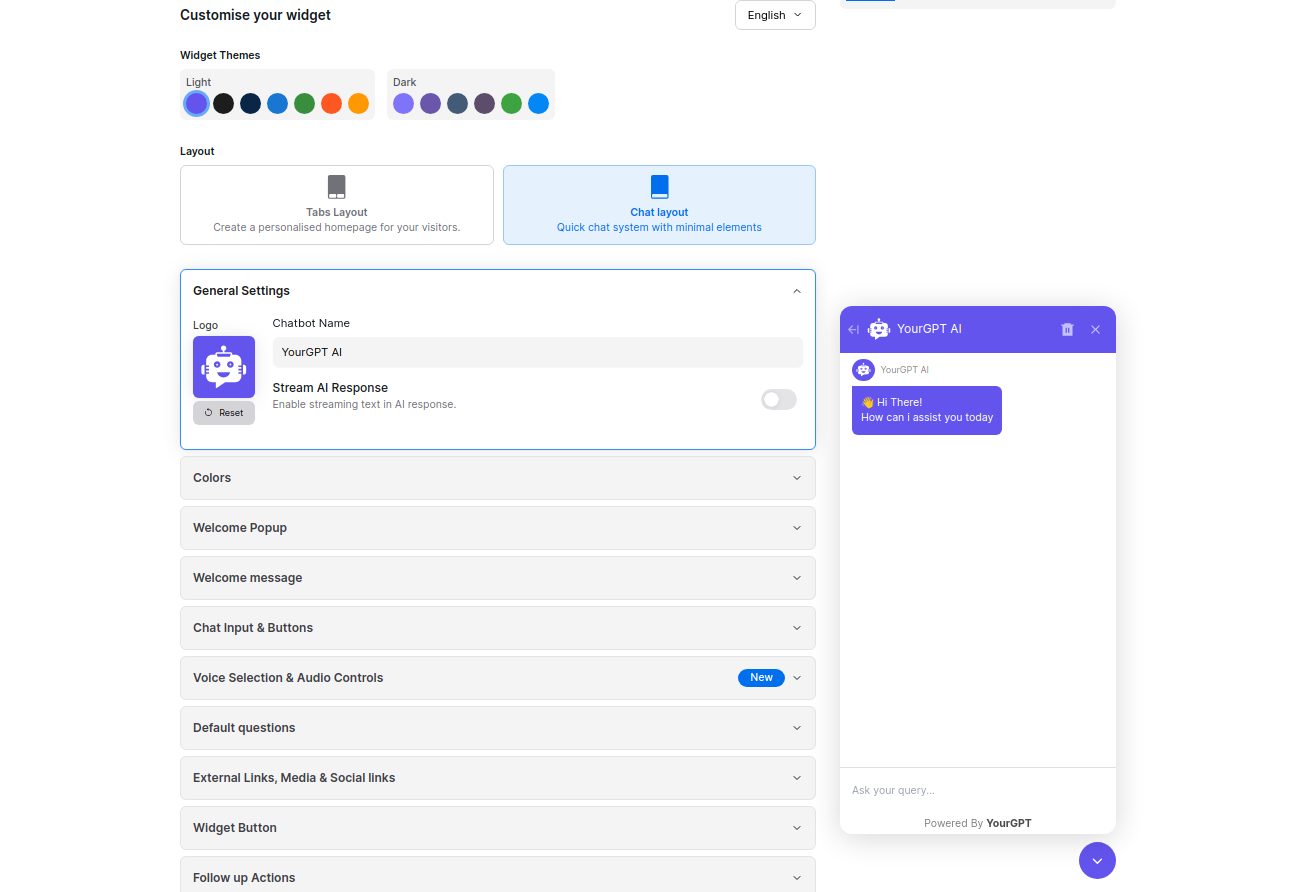Click the Chat layout blue icon
Viewport: 1305px width, 892px height.
pos(658,186)
